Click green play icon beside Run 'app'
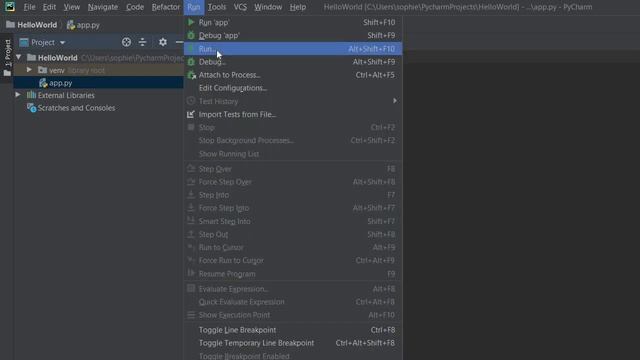This screenshot has width=640, height=360. tap(191, 22)
